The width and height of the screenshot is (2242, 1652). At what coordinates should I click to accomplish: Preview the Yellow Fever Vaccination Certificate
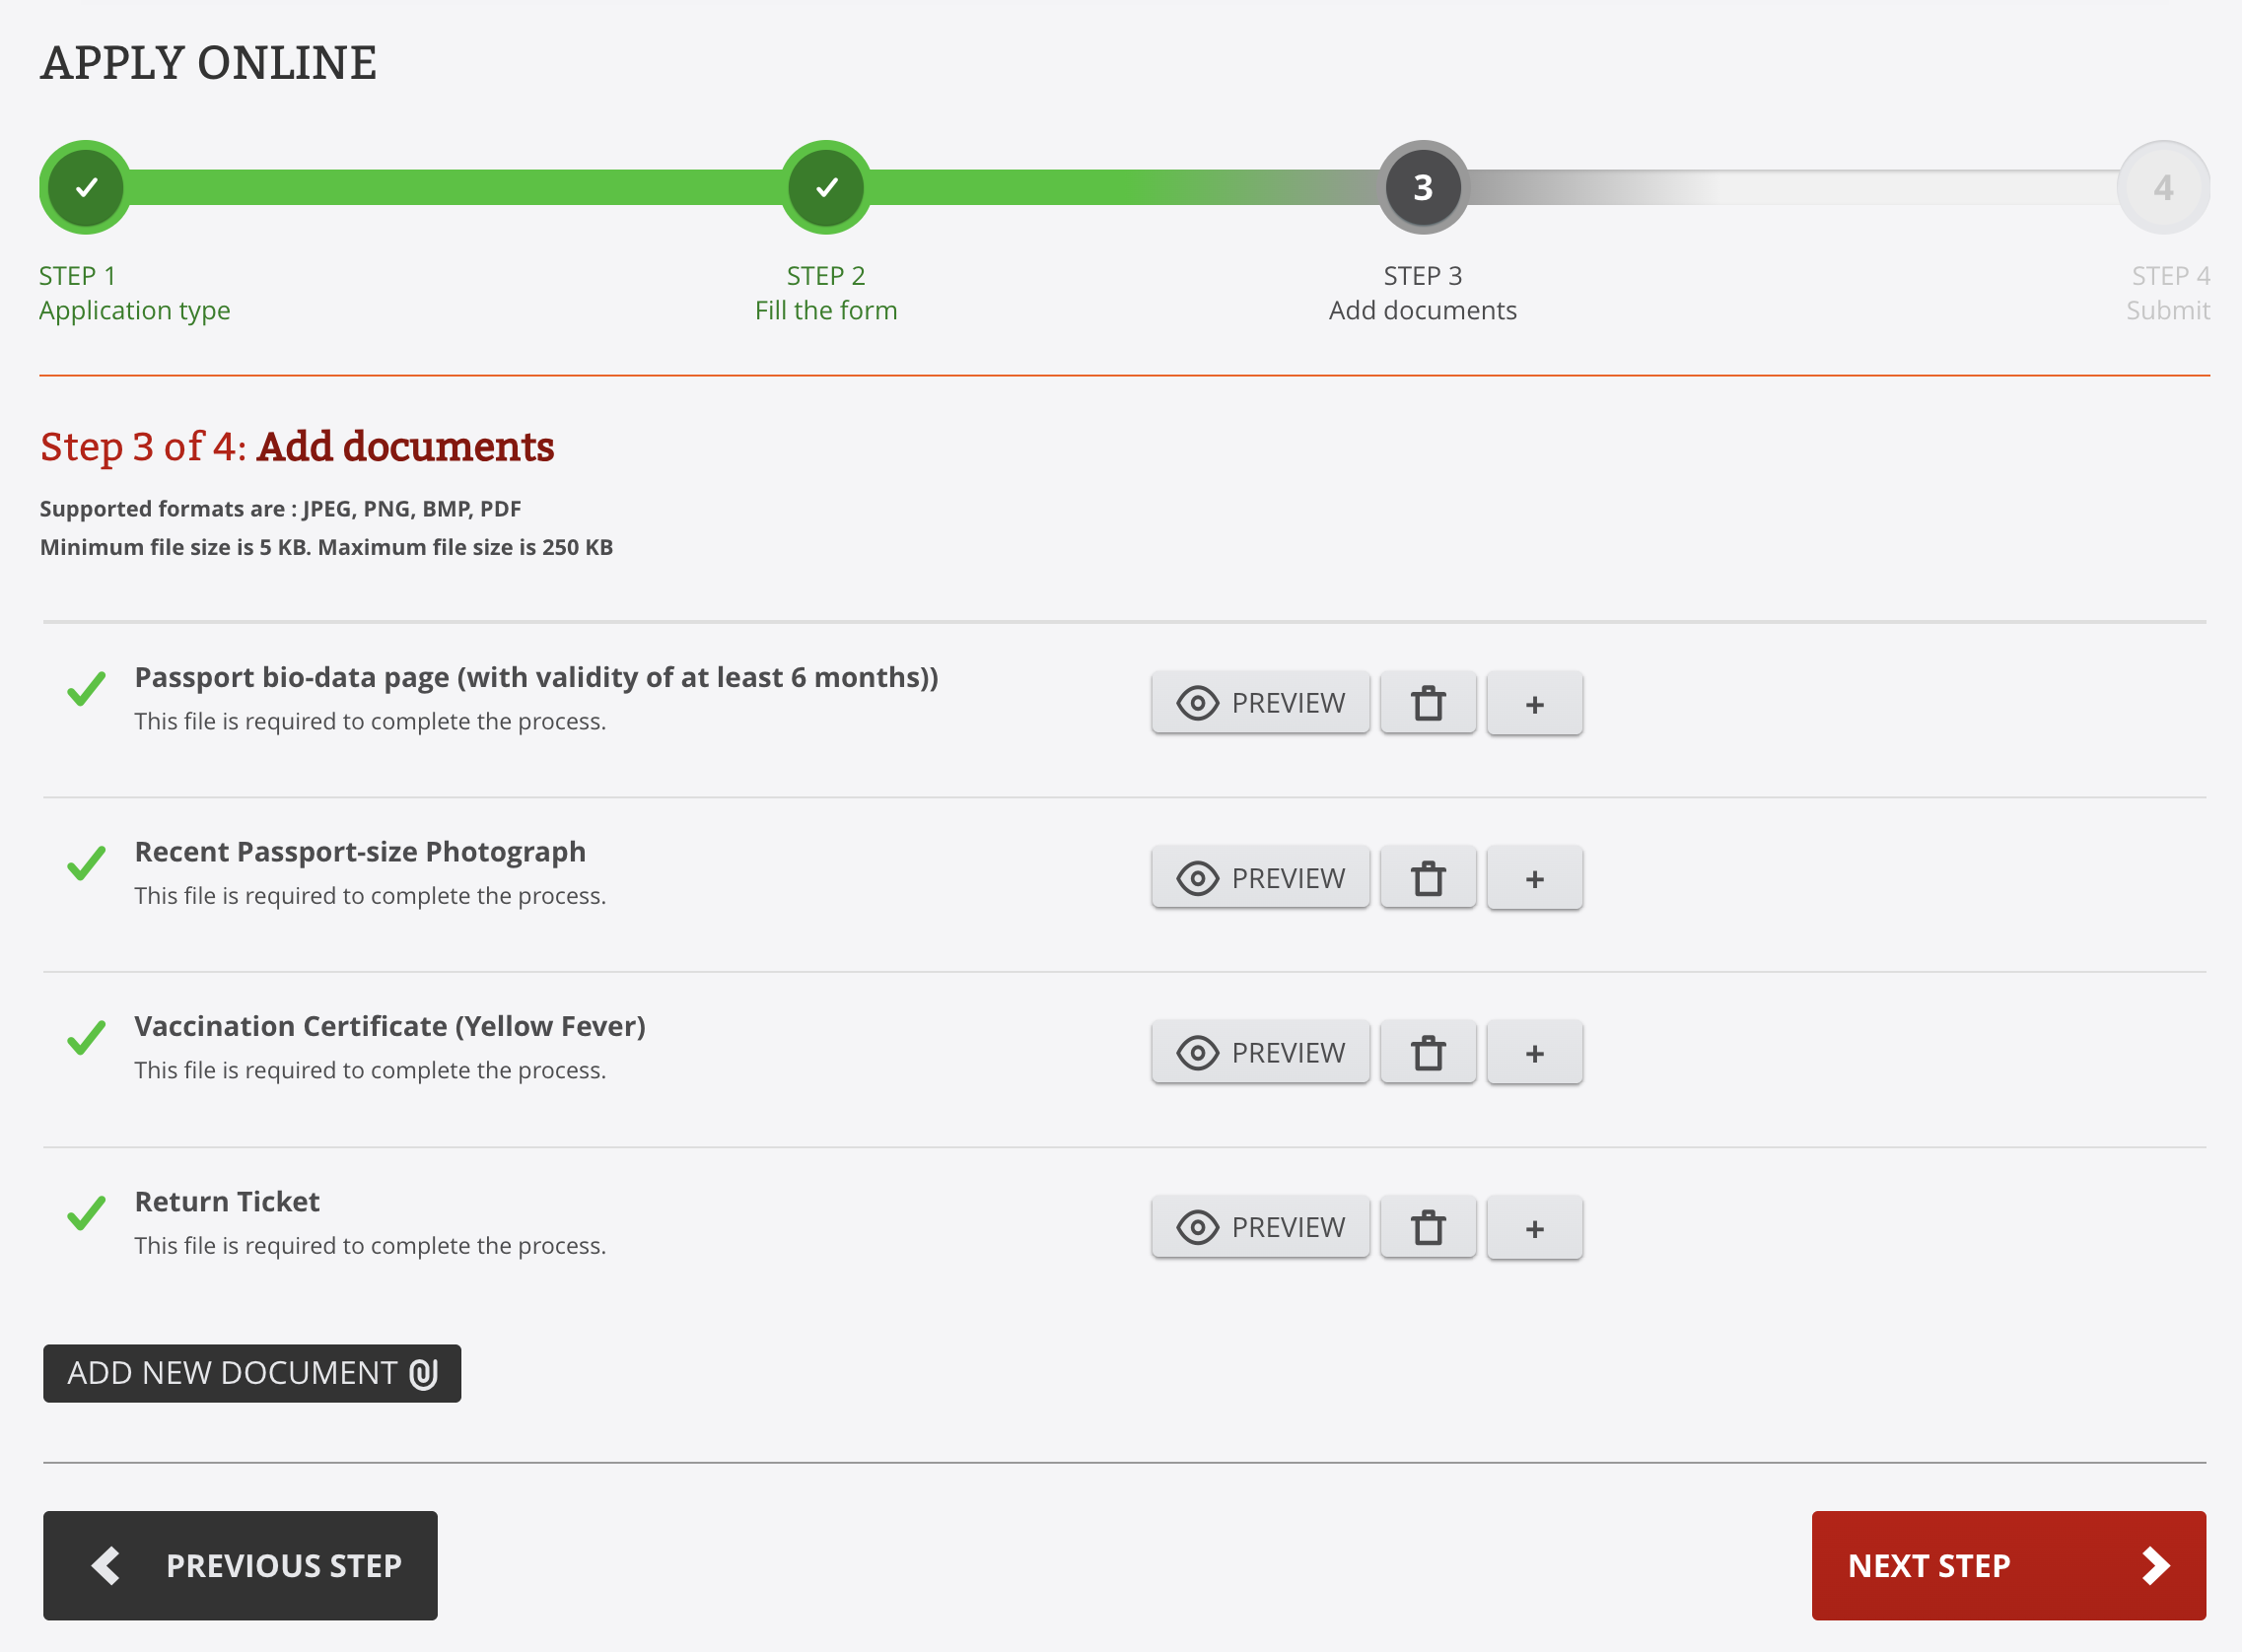[x=1260, y=1052]
